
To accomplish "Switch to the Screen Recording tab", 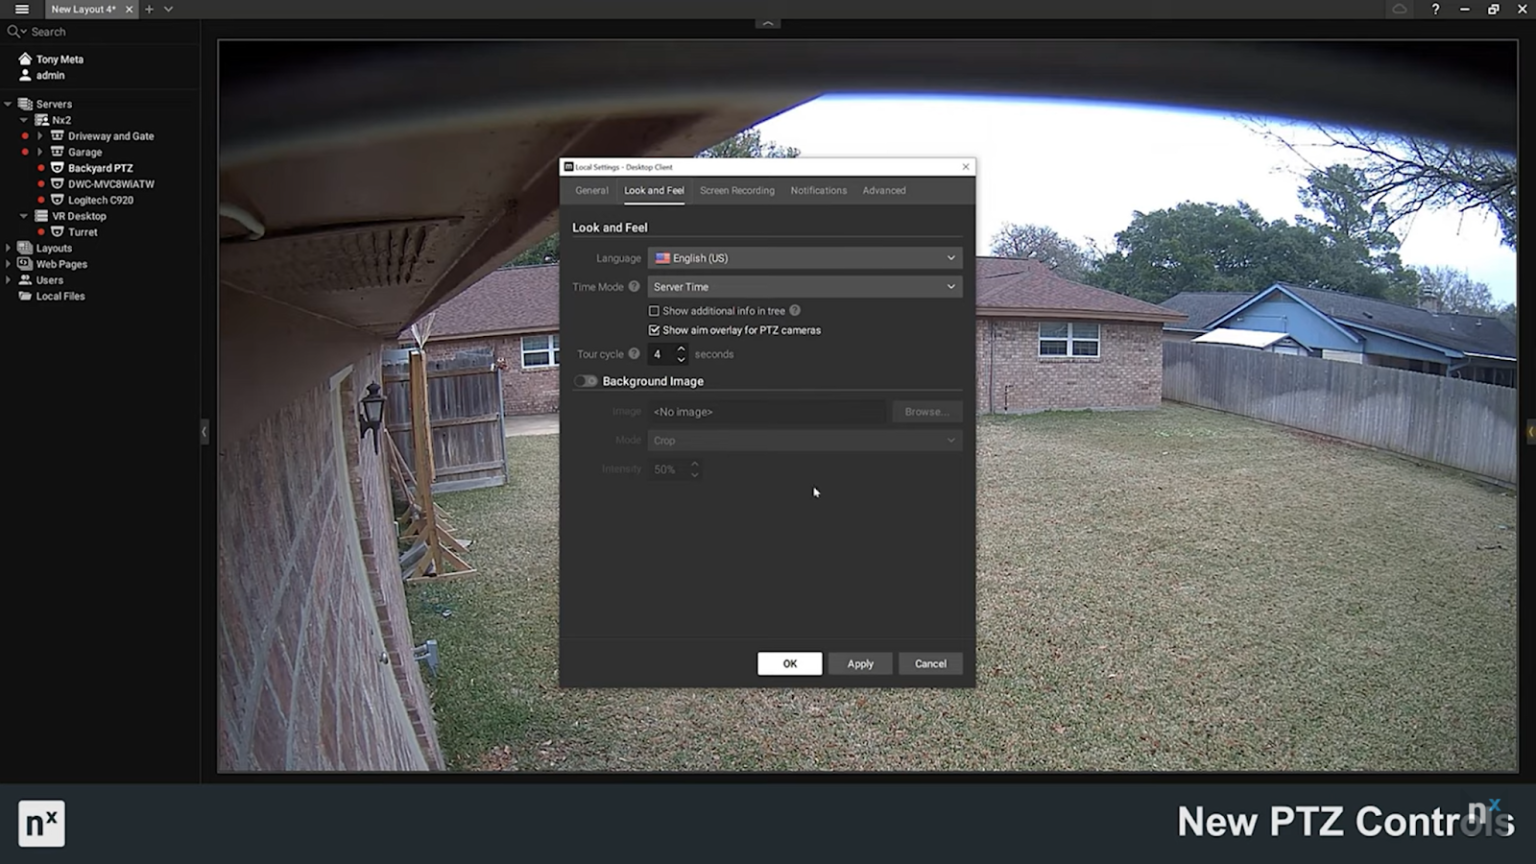I will coord(737,190).
